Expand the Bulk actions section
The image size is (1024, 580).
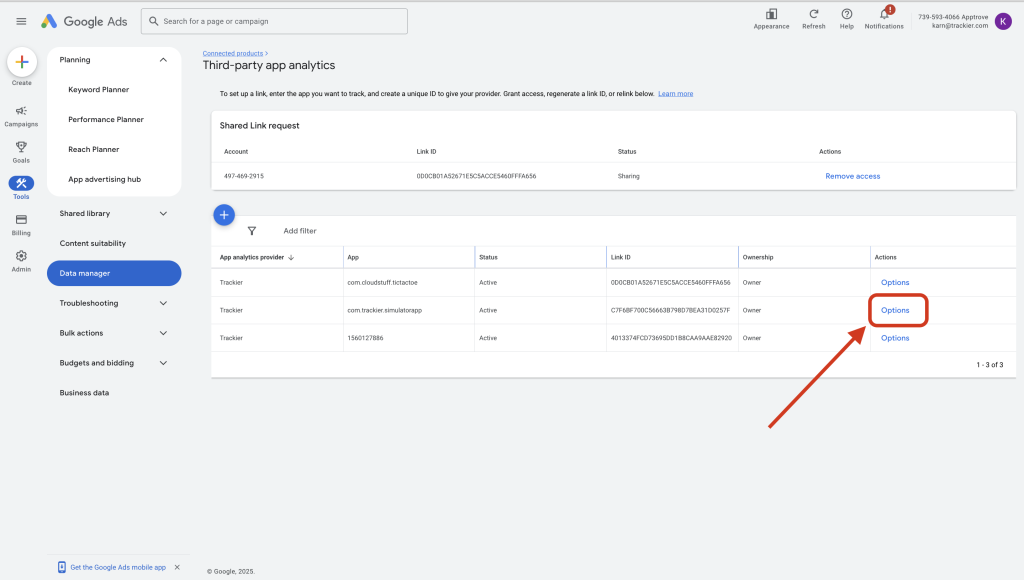point(163,333)
